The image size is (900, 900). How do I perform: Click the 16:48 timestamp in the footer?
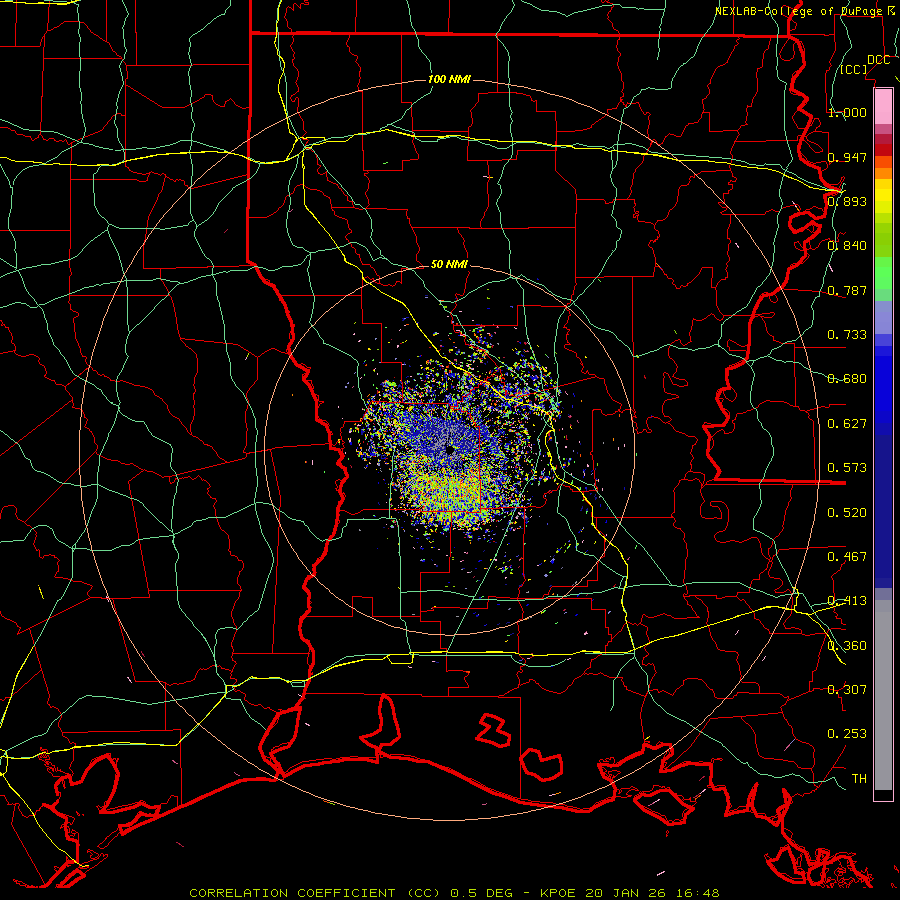tap(697, 893)
